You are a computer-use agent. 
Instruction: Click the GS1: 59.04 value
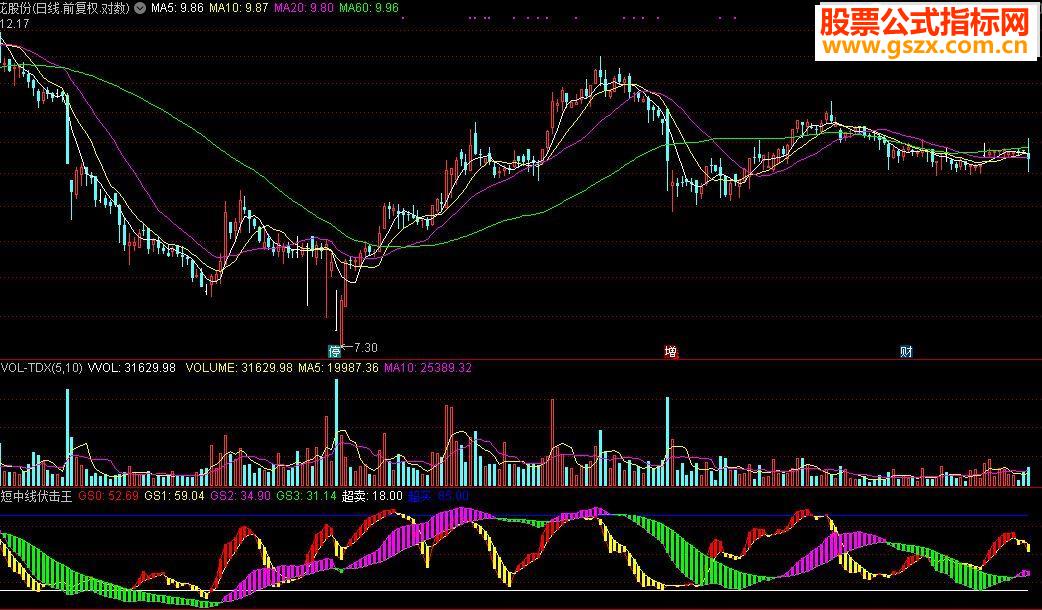click(174, 496)
